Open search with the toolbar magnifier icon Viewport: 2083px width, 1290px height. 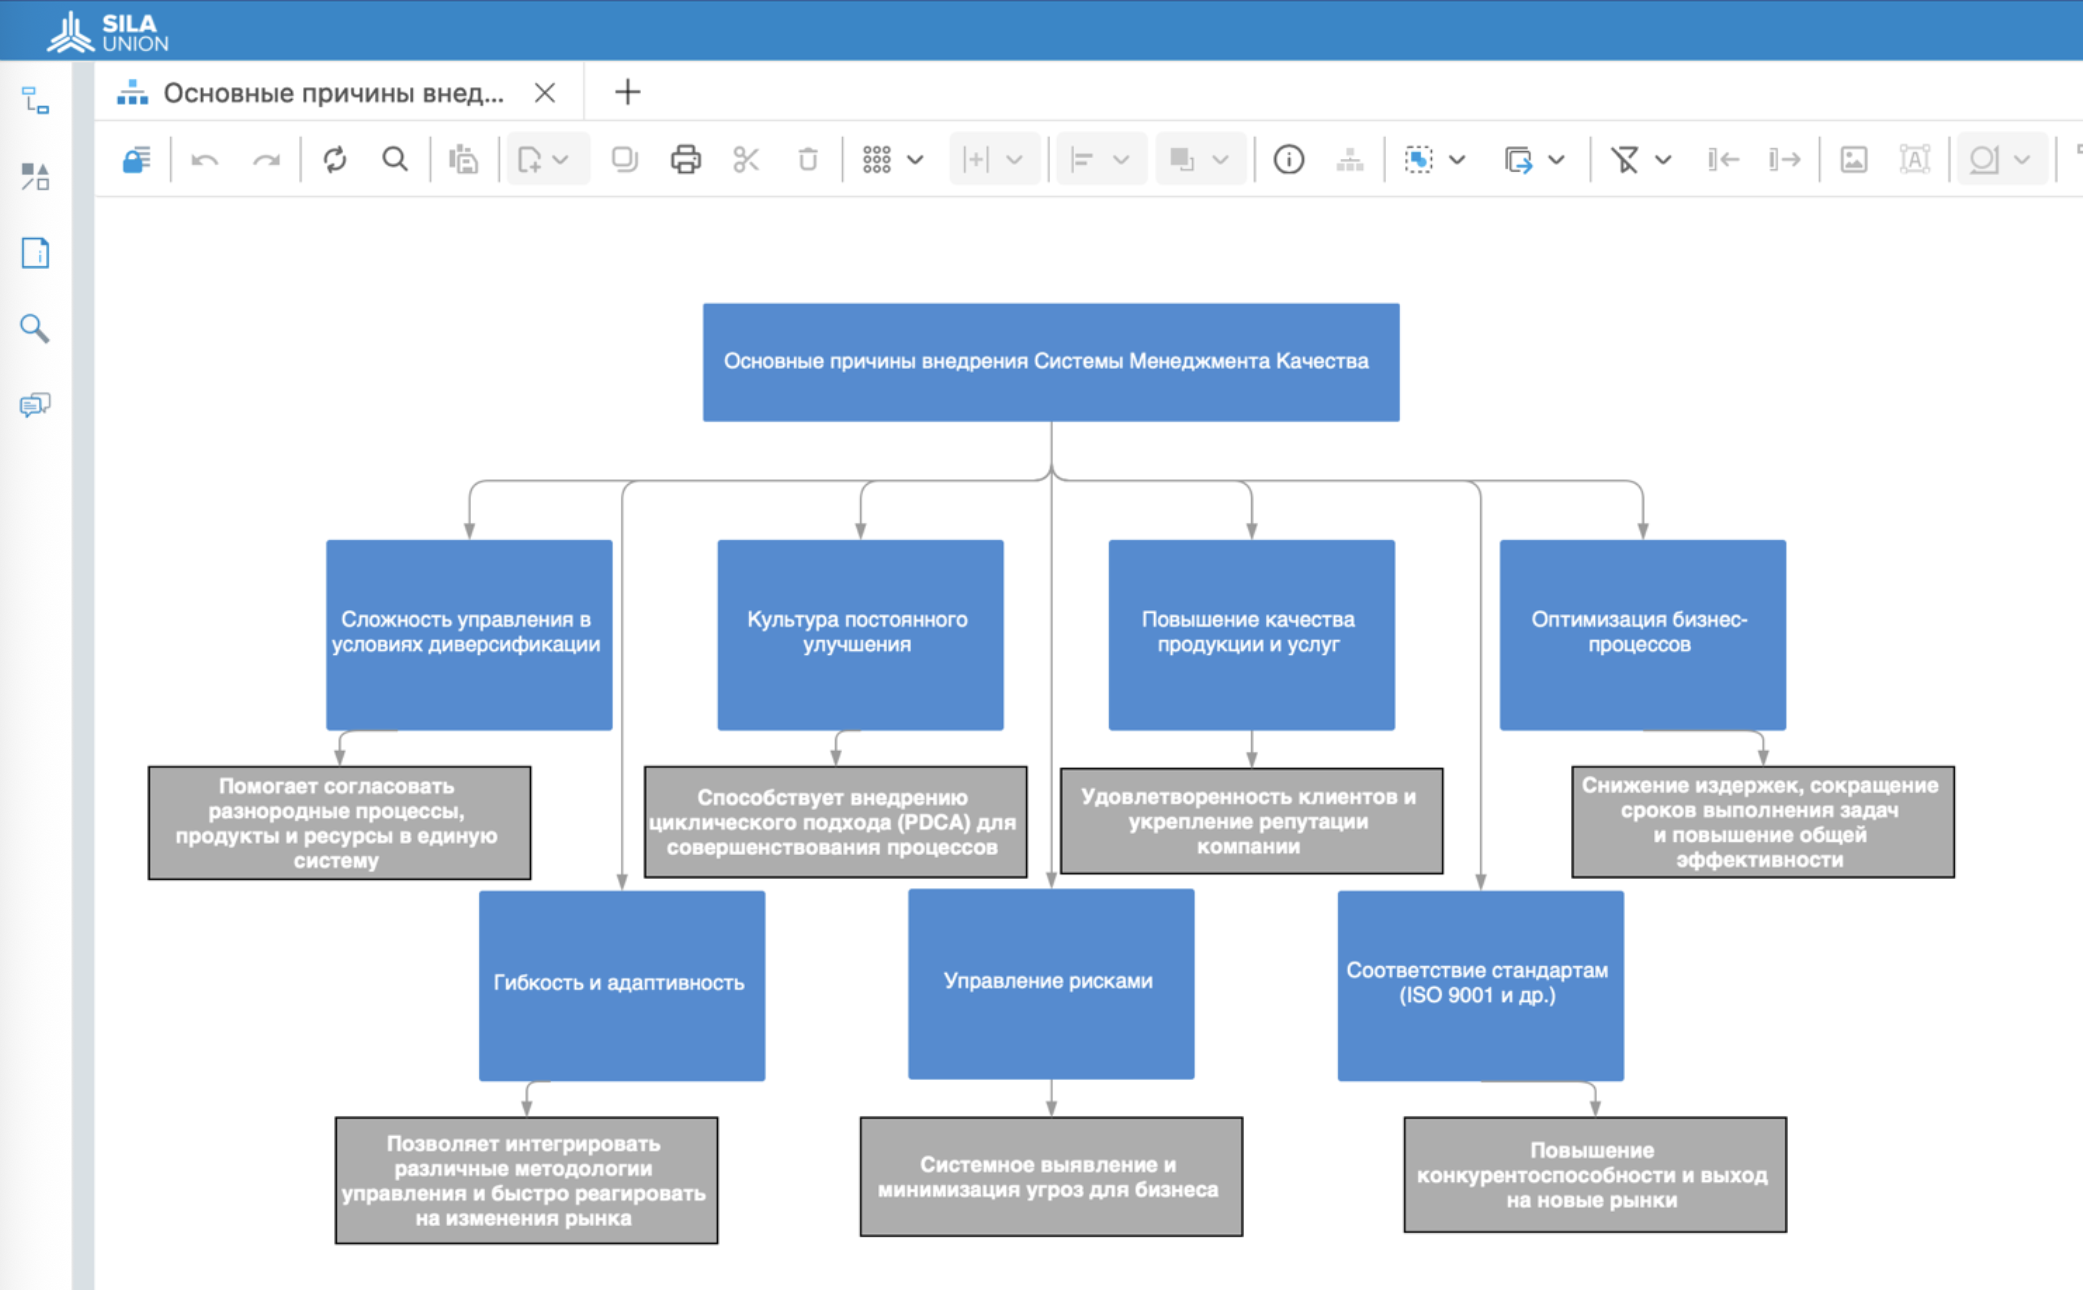pyautogui.click(x=395, y=159)
